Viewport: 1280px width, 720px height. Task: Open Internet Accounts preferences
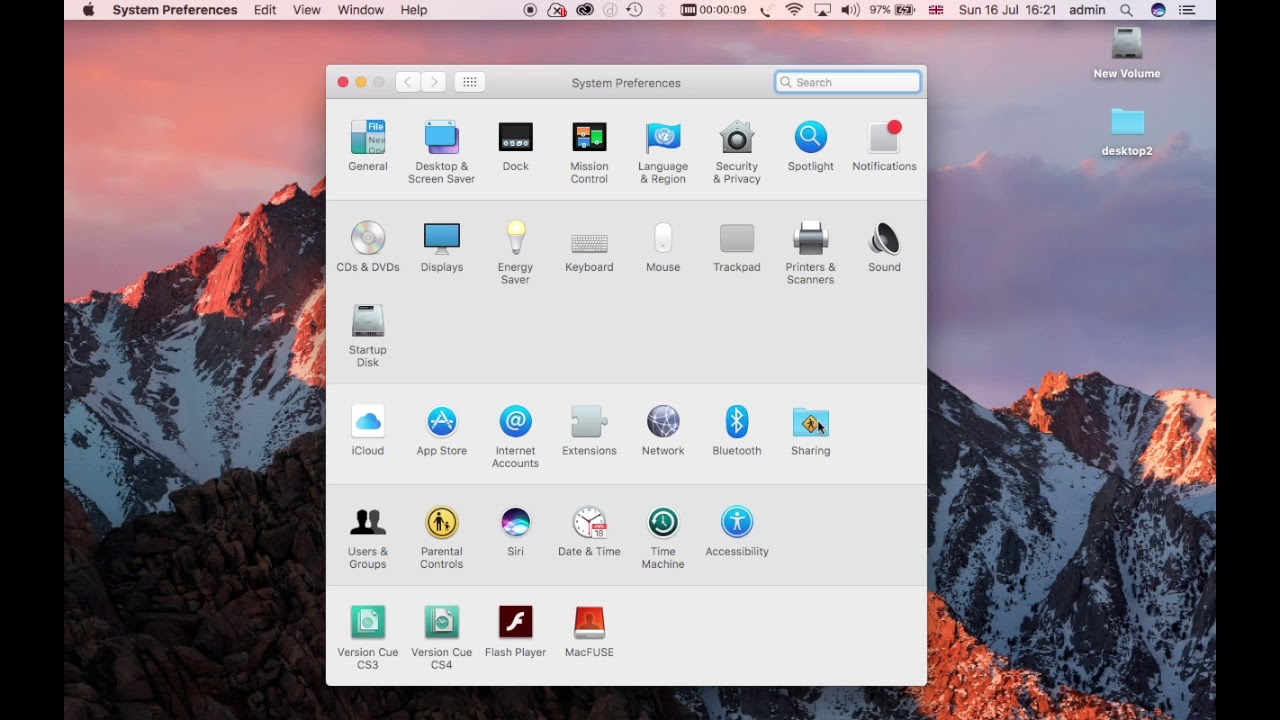515,437
